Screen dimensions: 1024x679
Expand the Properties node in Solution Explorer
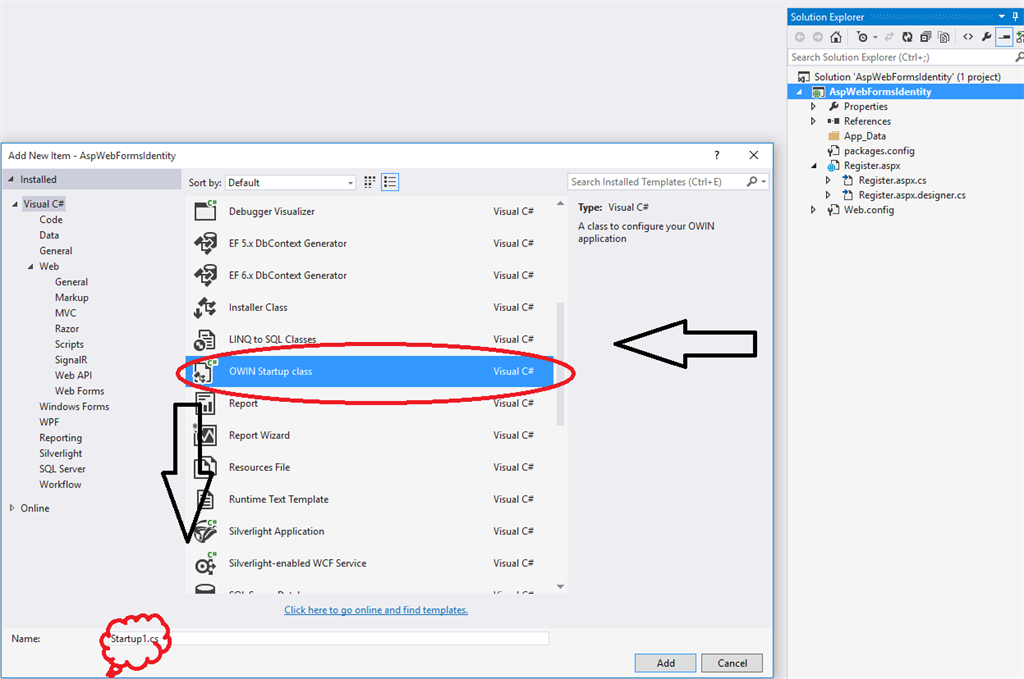tap(813, 106)
